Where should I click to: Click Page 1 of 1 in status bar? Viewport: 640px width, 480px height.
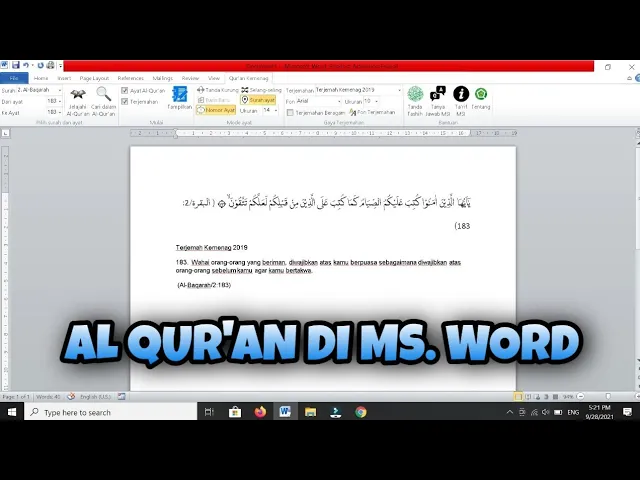coord(16,397)
